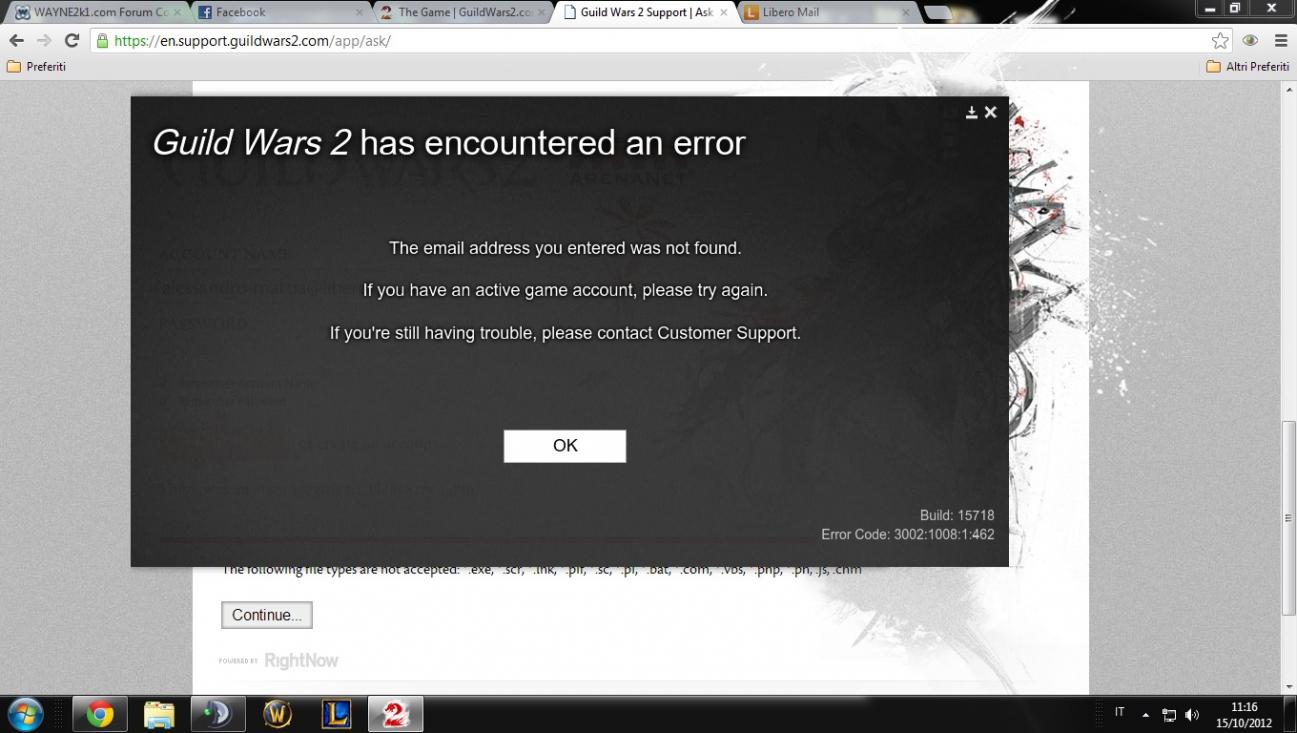Click the Build: 15718 text
This screenshot has width=1297, height=733.
[957, 516]
